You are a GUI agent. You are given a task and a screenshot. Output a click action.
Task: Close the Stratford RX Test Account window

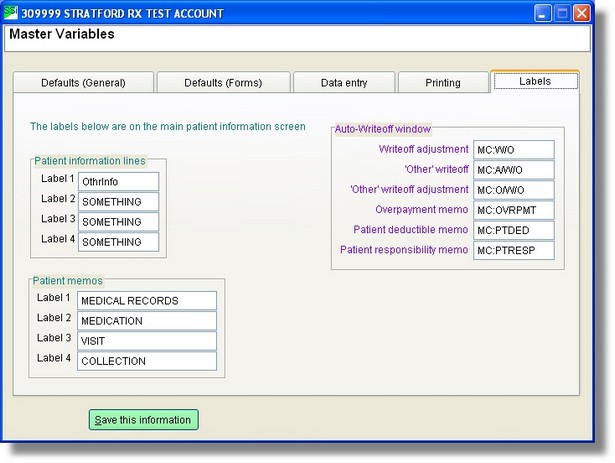pyautogui.click(x=582, y=13)
